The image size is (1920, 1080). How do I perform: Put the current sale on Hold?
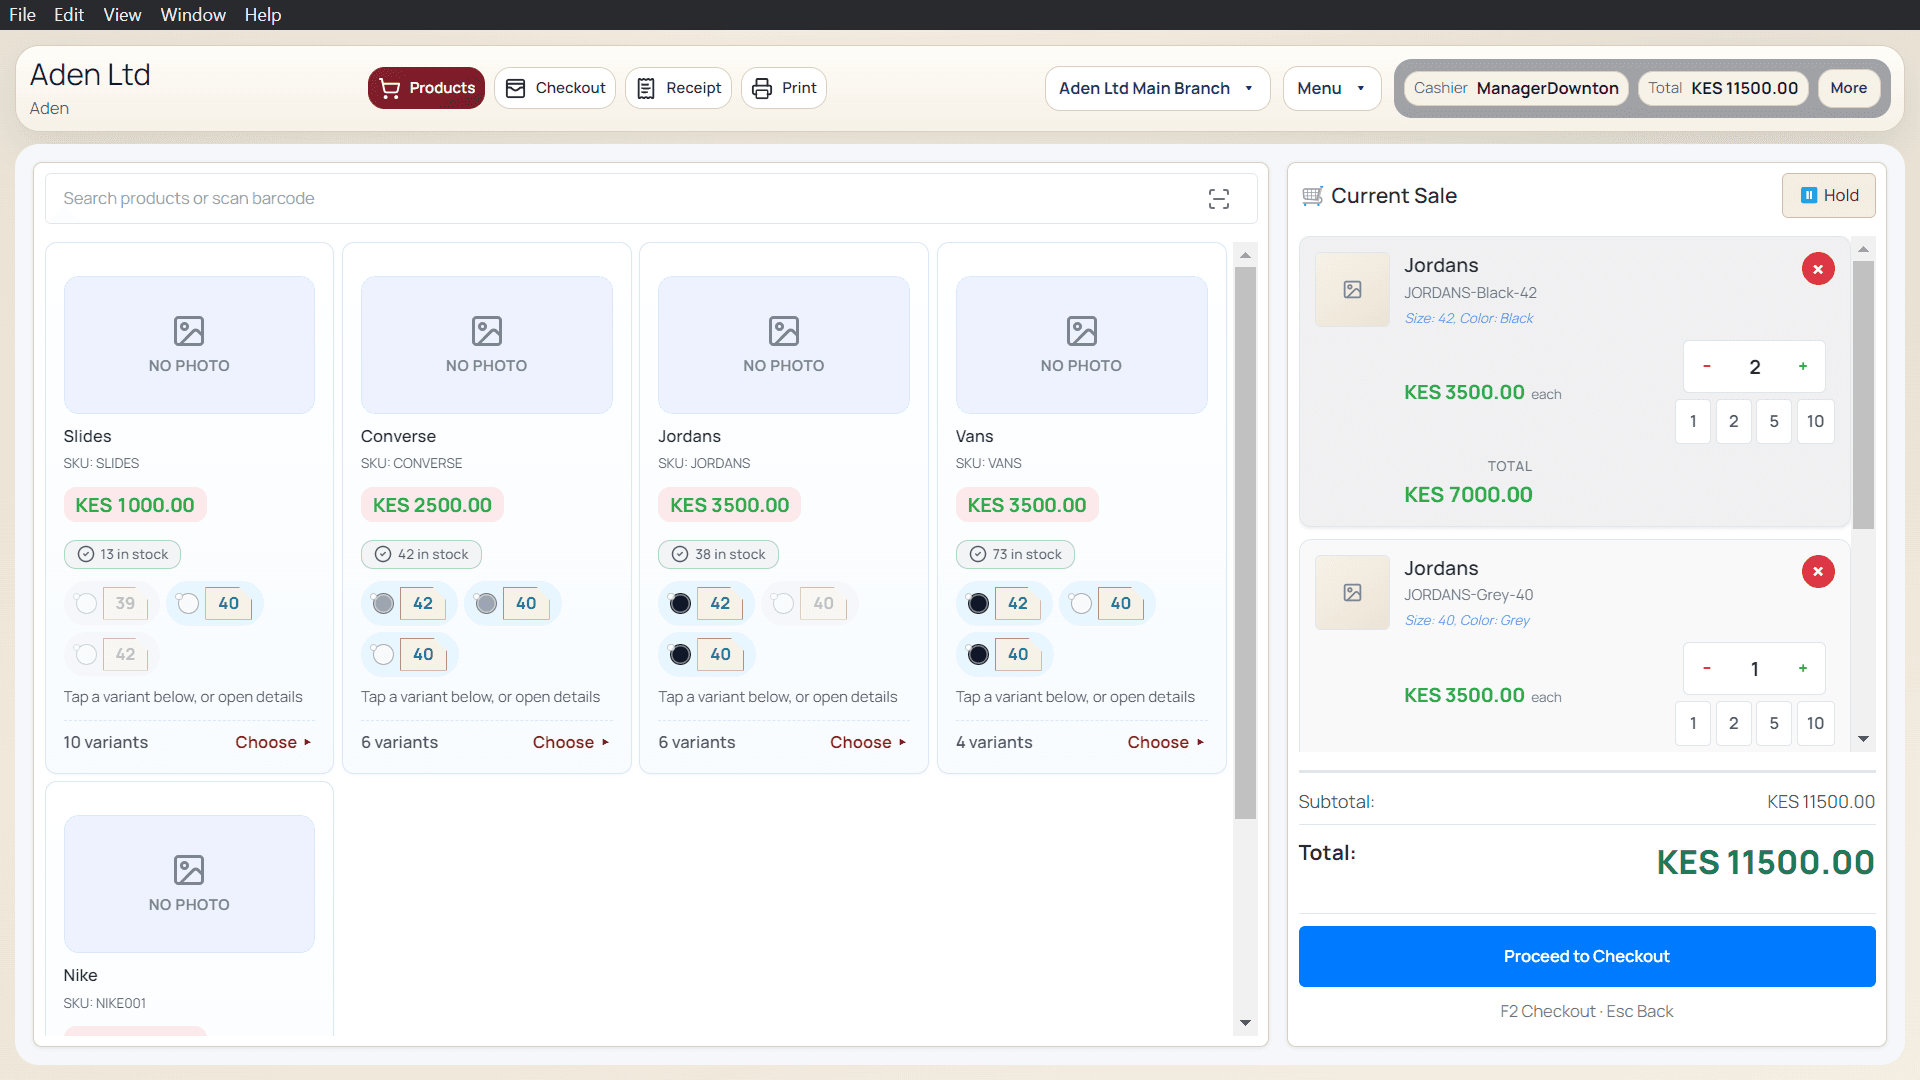click(1828, 196)
